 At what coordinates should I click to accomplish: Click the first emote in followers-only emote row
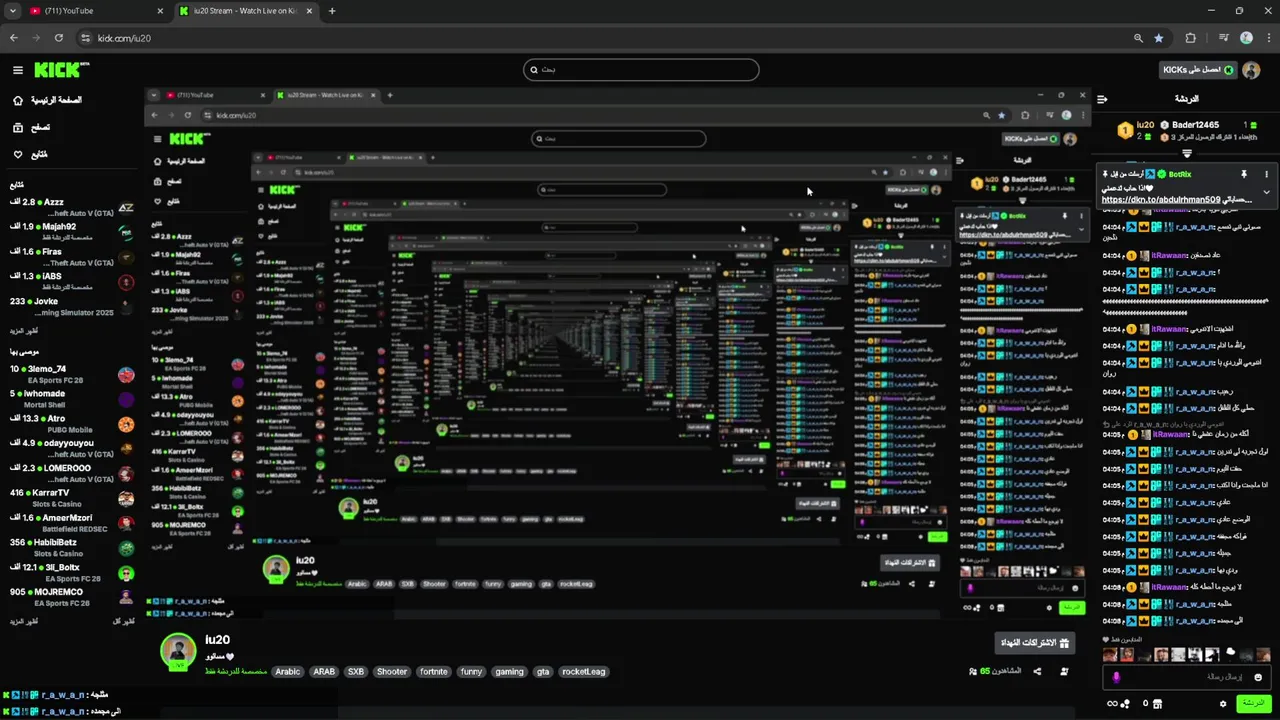click(x=1110, y=655)
